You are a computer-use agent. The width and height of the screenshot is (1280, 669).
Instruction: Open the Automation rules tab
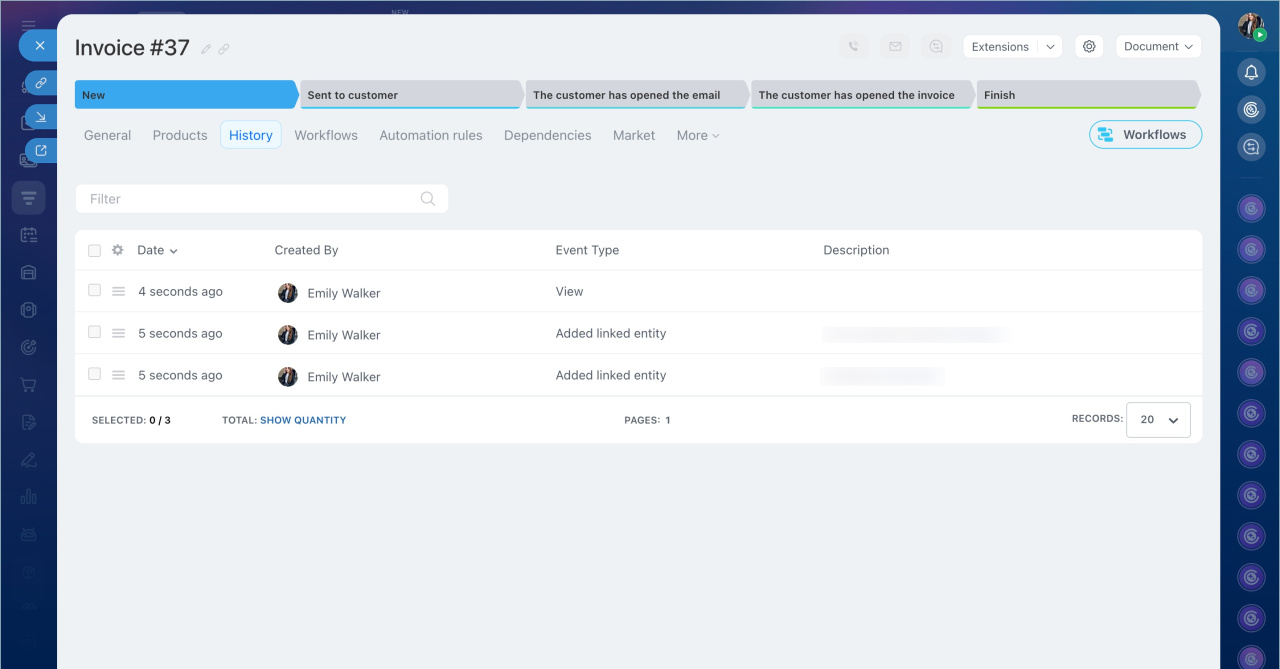coord(431,135)
